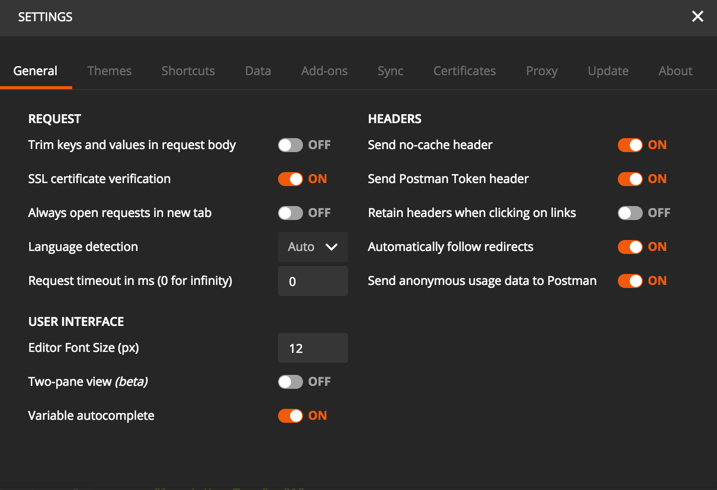The width and height of the screenshot is (717, 490).
Task: Enable the Two-pane view beta switch
Action: [290, 382]
